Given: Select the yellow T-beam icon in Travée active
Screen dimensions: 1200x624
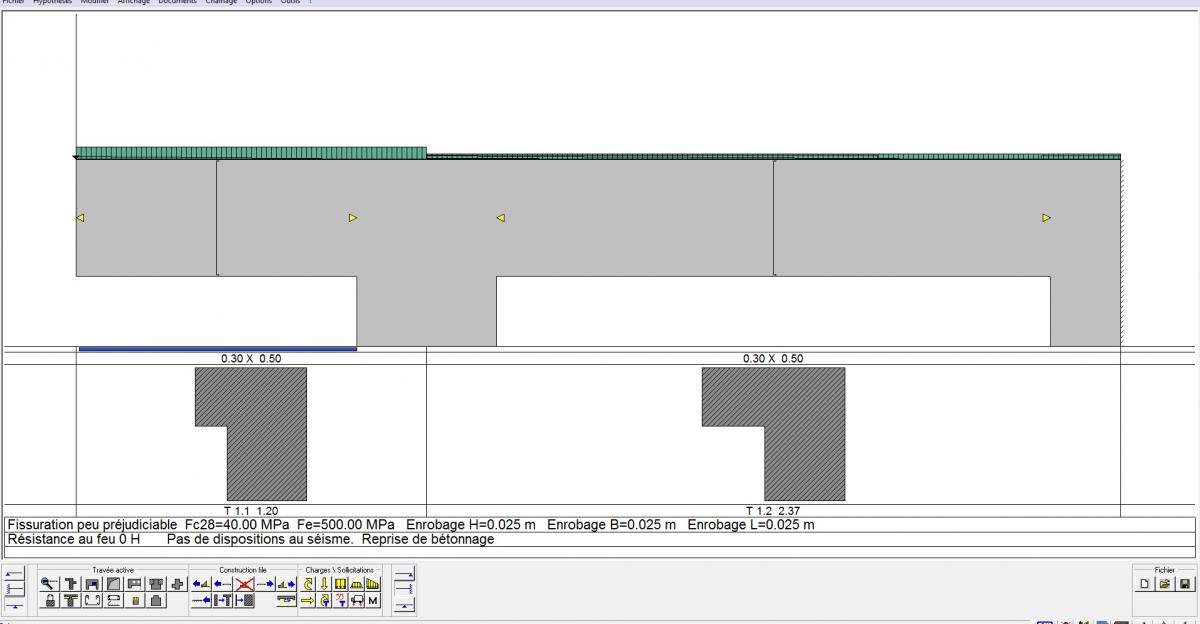Looking at the screenshot, I should click(x=70, y=601).
